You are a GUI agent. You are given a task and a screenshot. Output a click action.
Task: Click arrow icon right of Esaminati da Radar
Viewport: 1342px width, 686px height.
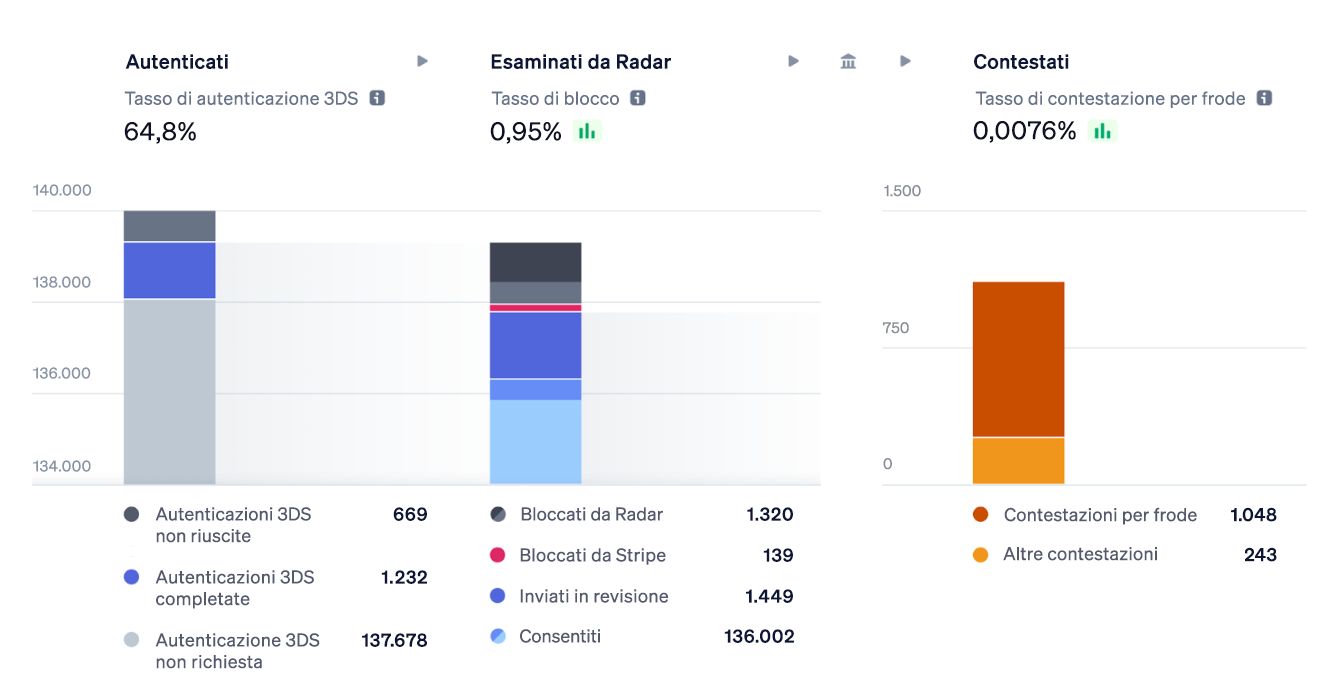tap(793, 62)
